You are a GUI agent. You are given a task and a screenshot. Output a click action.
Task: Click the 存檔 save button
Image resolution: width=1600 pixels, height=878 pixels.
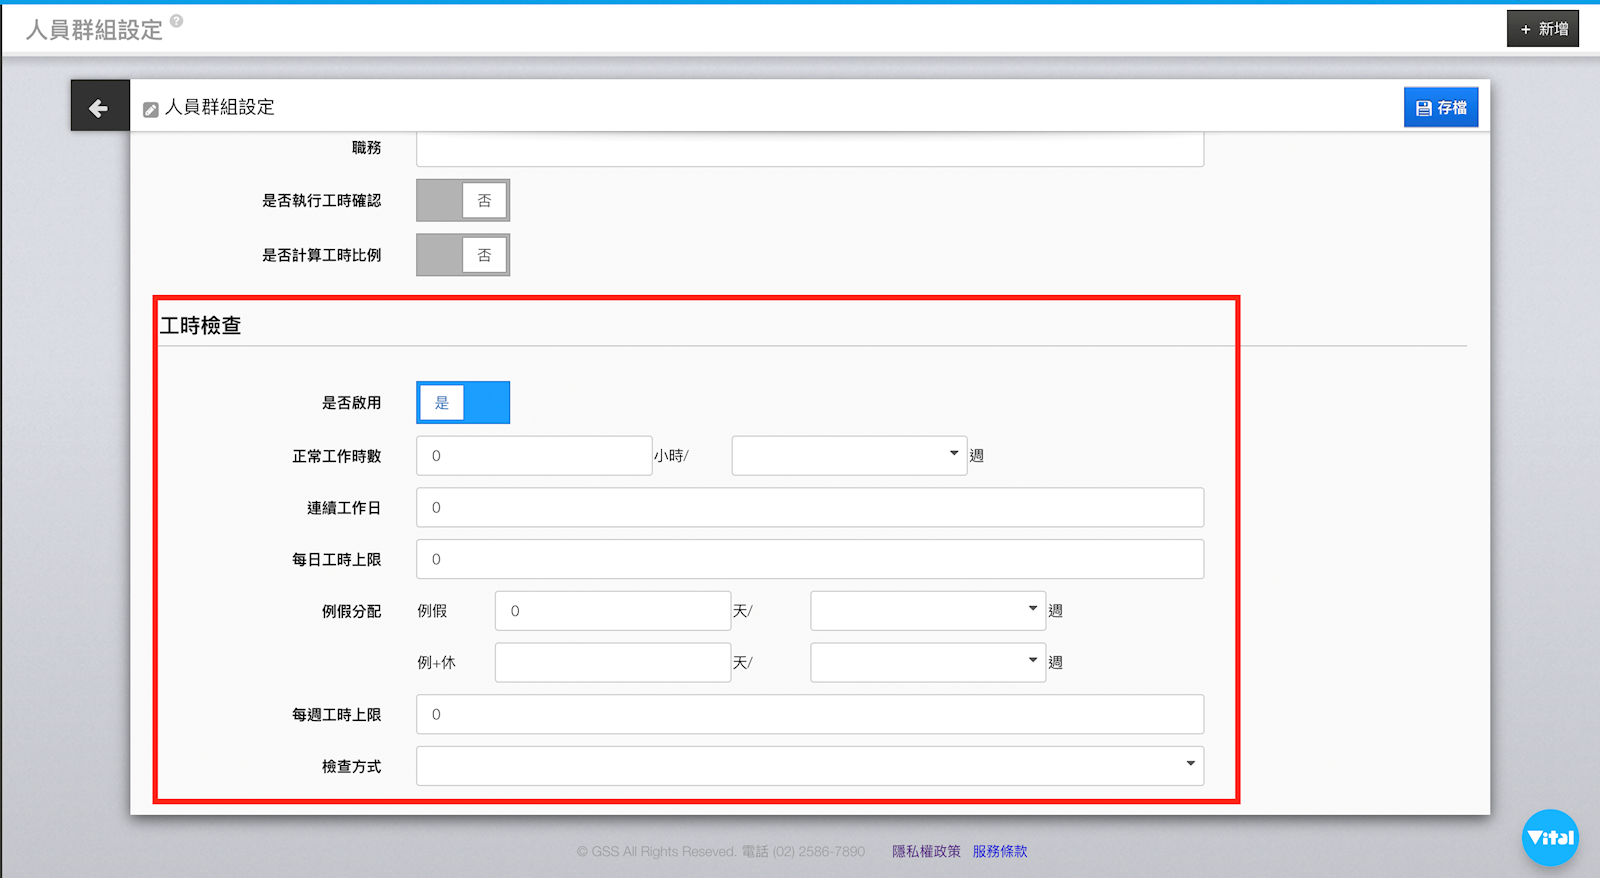(1440, 107)
